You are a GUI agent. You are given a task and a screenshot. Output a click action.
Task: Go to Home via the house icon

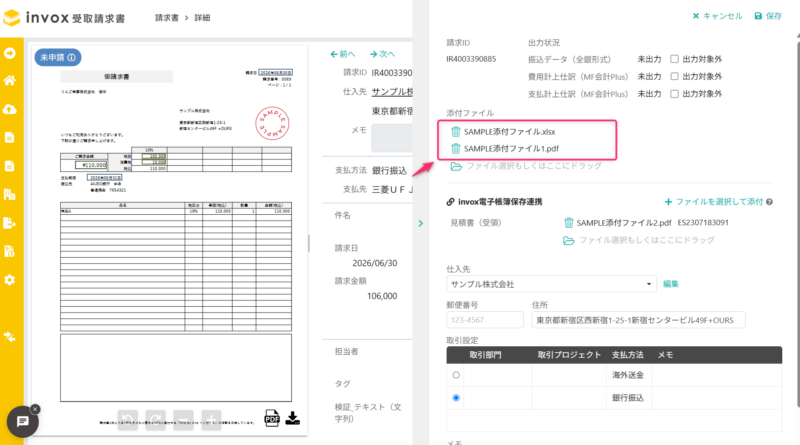(x=10, y=80)
